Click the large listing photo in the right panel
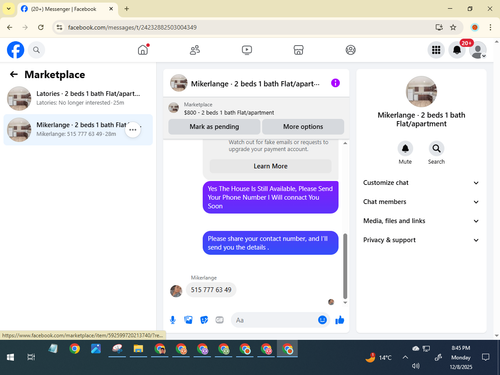This screenshot has width=500, height=375. pos(421,92)
